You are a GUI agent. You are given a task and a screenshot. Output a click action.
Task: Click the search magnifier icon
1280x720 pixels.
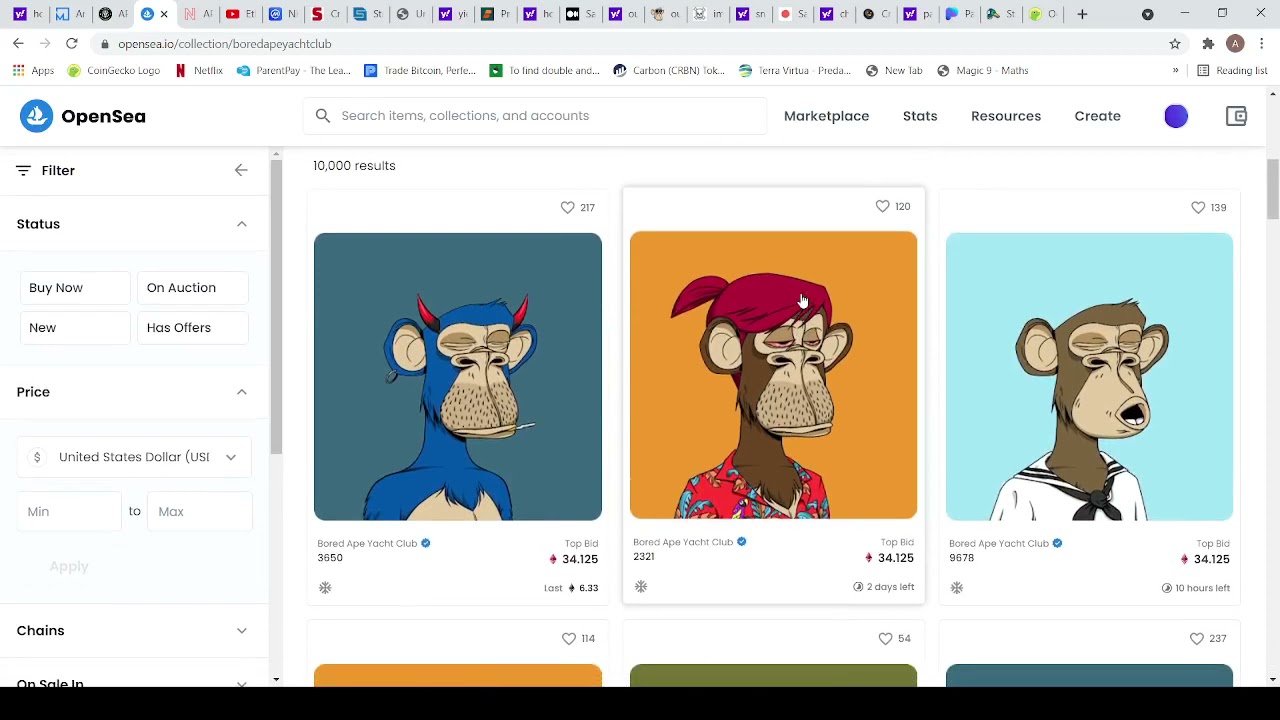pos(323,116)
